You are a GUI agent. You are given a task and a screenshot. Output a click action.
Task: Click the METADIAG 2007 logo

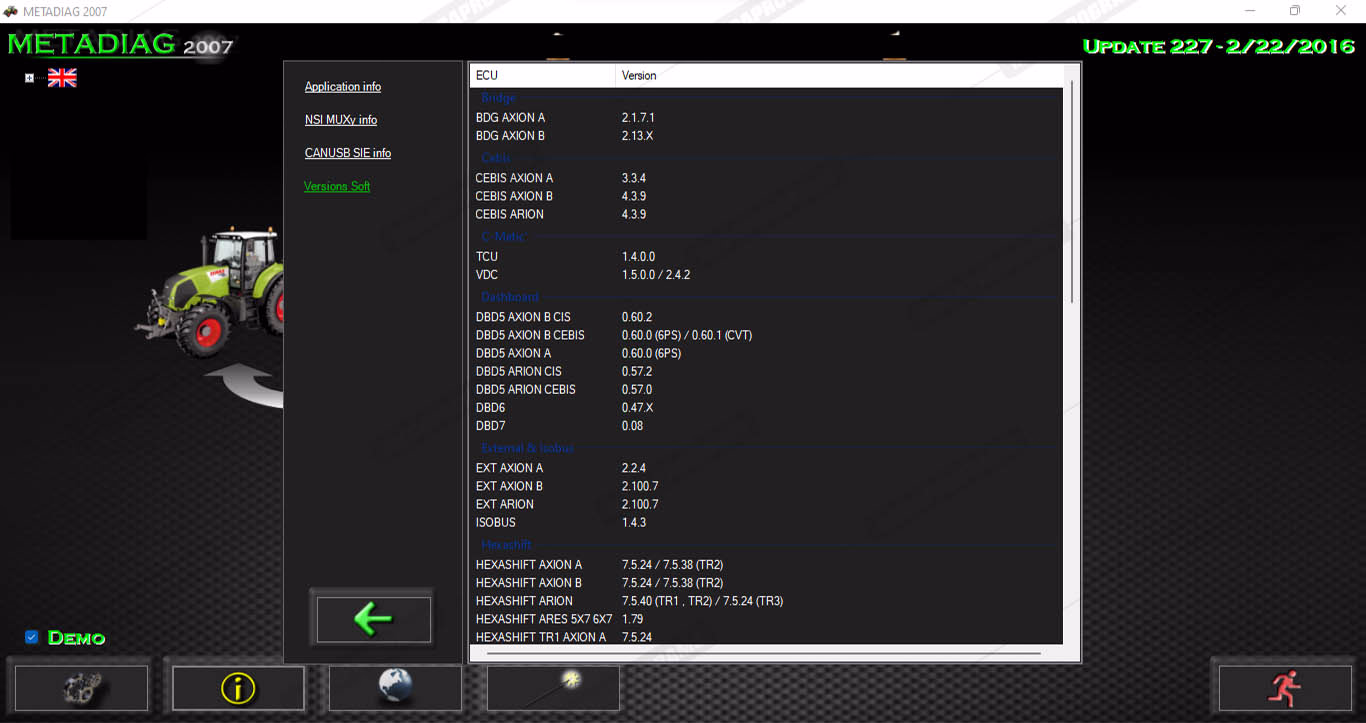tap(120, 45)
